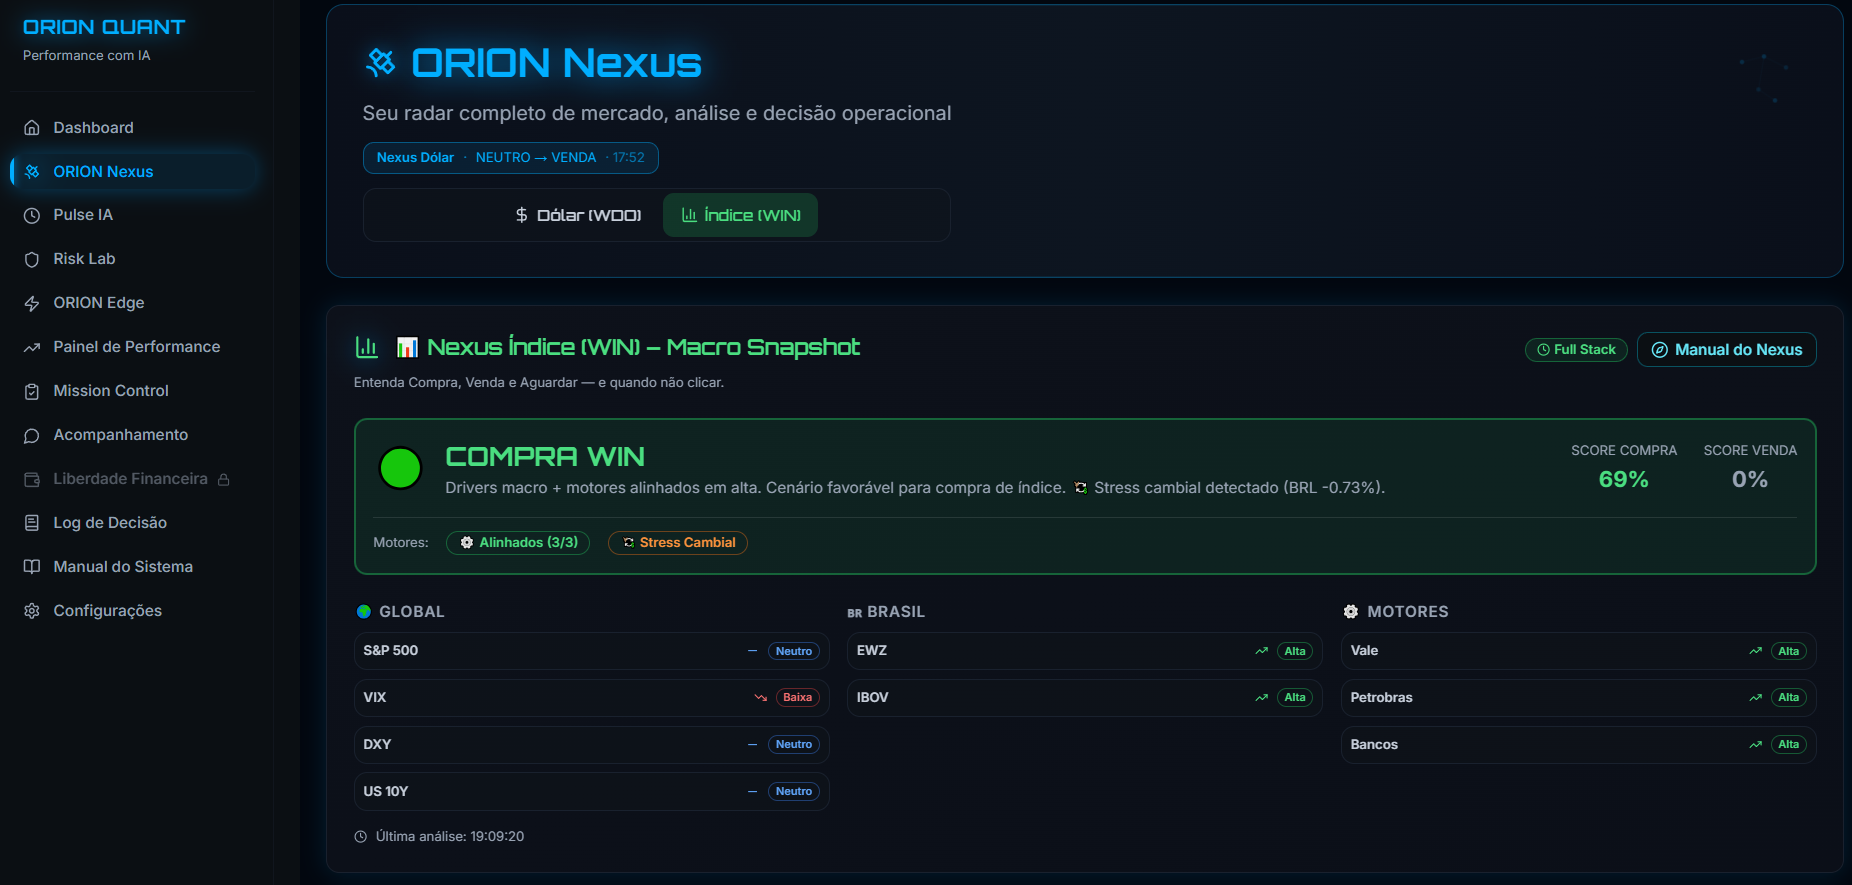
Task: Click the Full Stack badge
Action: tap(1576, 350)
